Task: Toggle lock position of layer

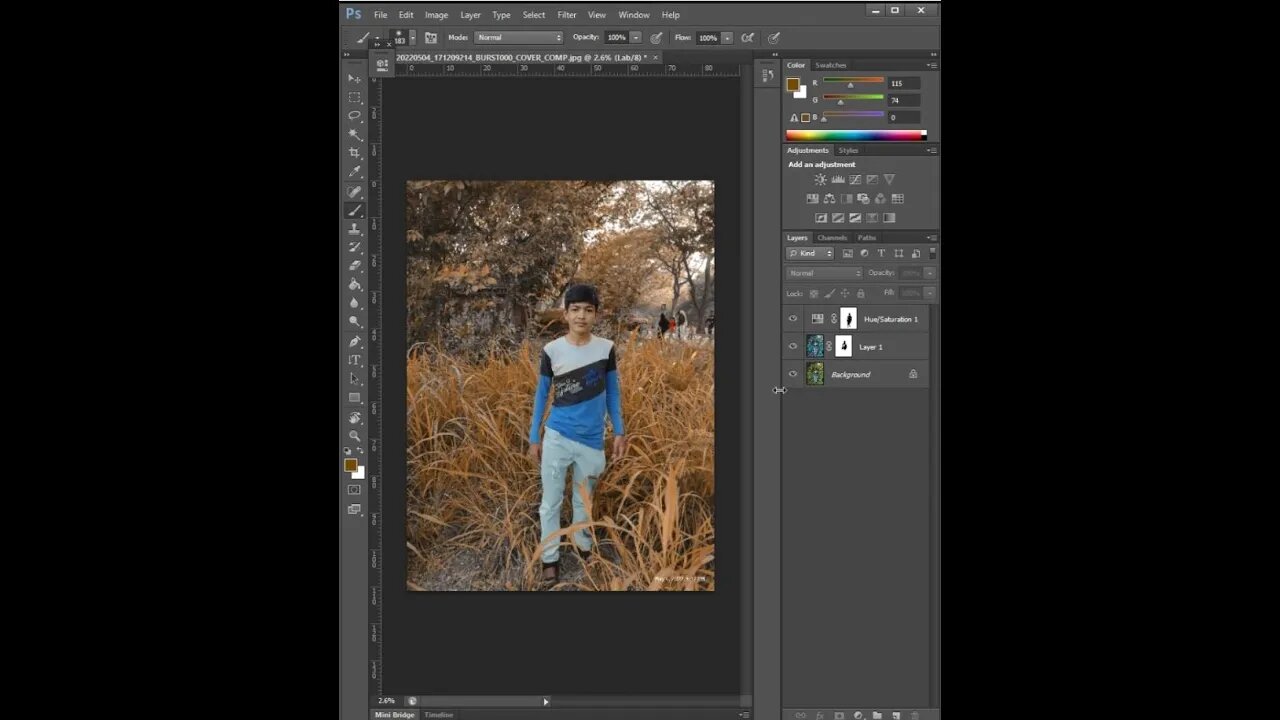Action: (x=845, y=293)
